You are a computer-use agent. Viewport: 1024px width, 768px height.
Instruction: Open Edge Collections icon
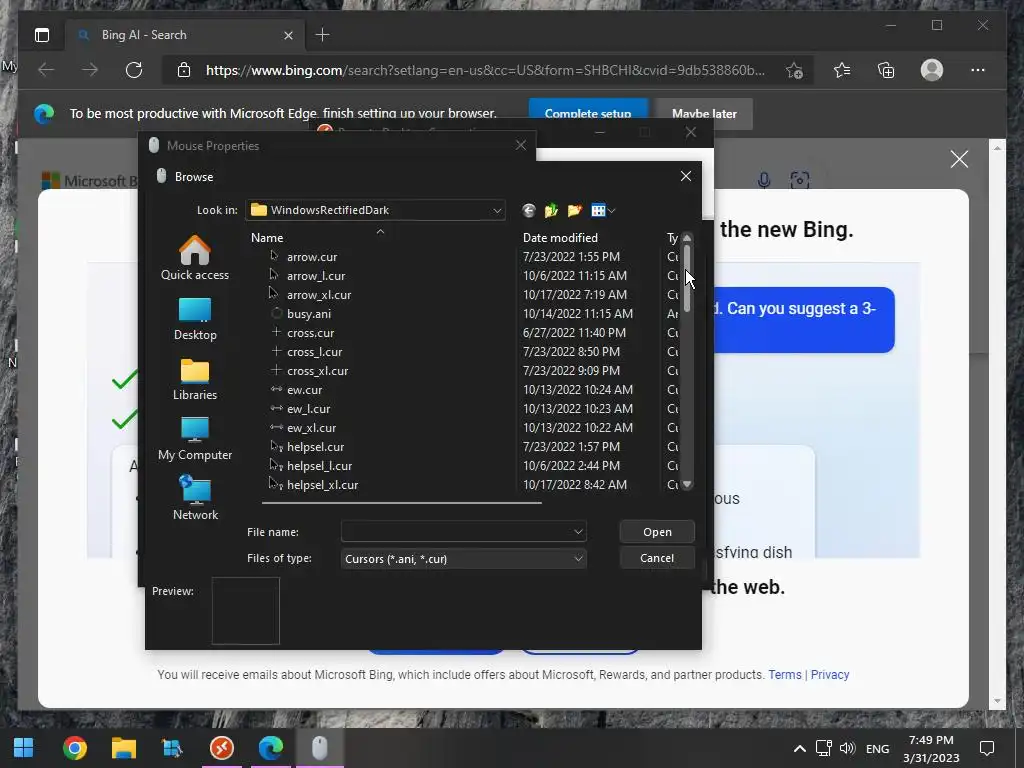click(886, 70)
